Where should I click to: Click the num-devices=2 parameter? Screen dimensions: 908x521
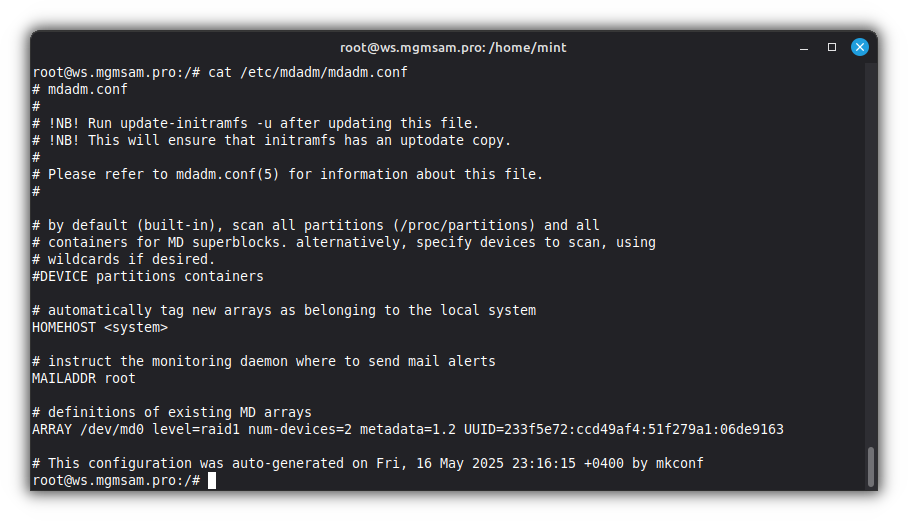tap(308, 430)
